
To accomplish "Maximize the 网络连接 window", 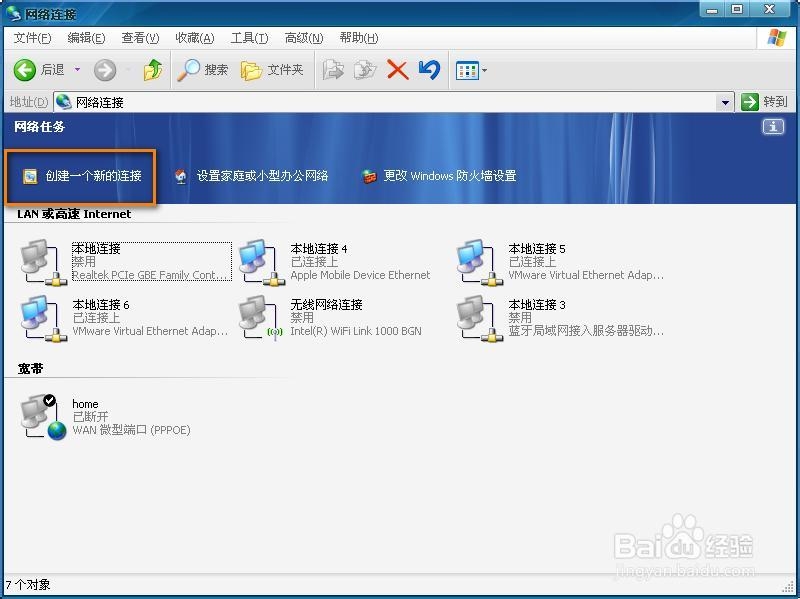I will [737, 10].
